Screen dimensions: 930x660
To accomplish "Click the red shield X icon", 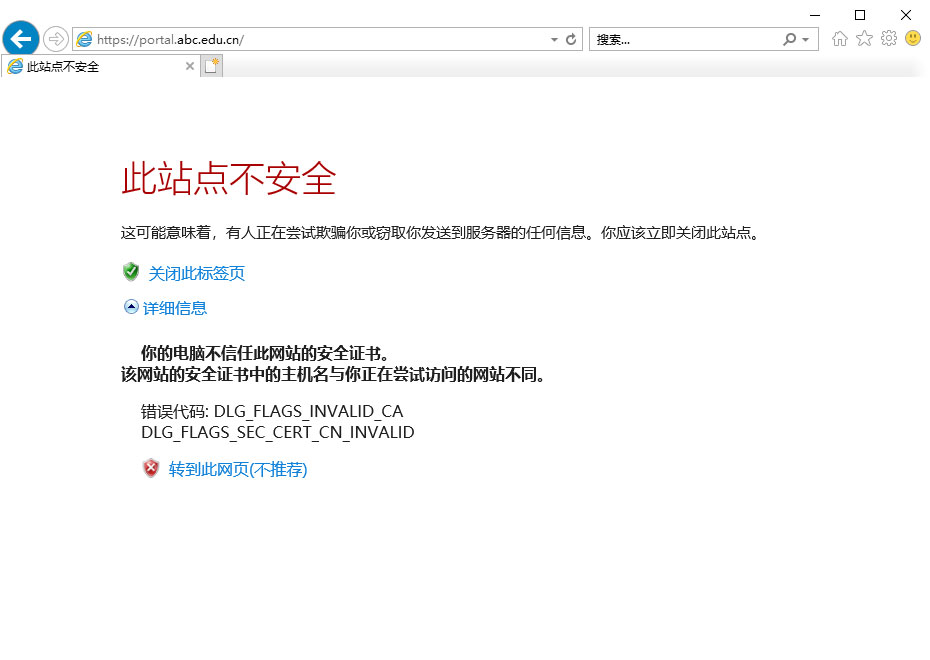I will tap(151, 468).
